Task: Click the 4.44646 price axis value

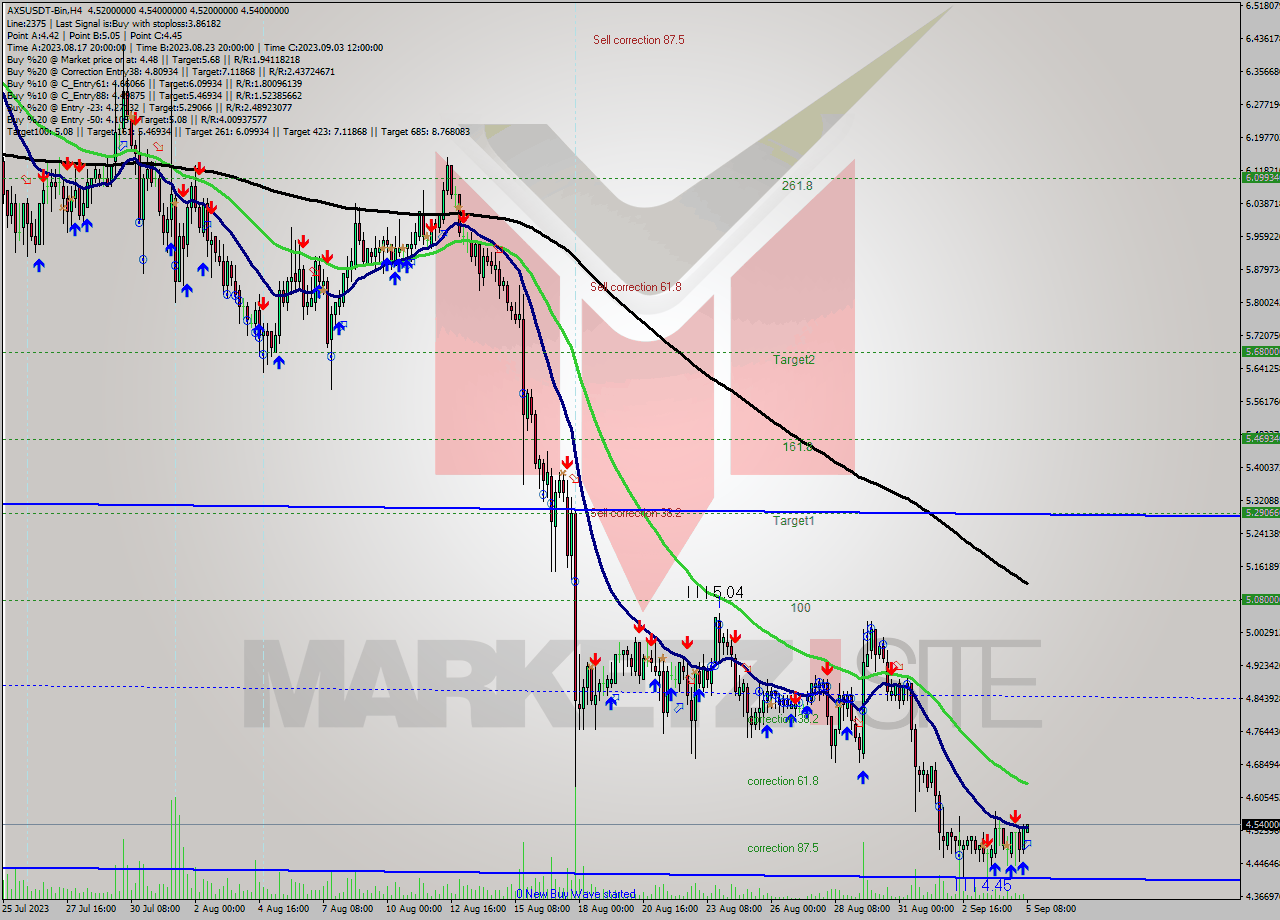Action: 1262,863
